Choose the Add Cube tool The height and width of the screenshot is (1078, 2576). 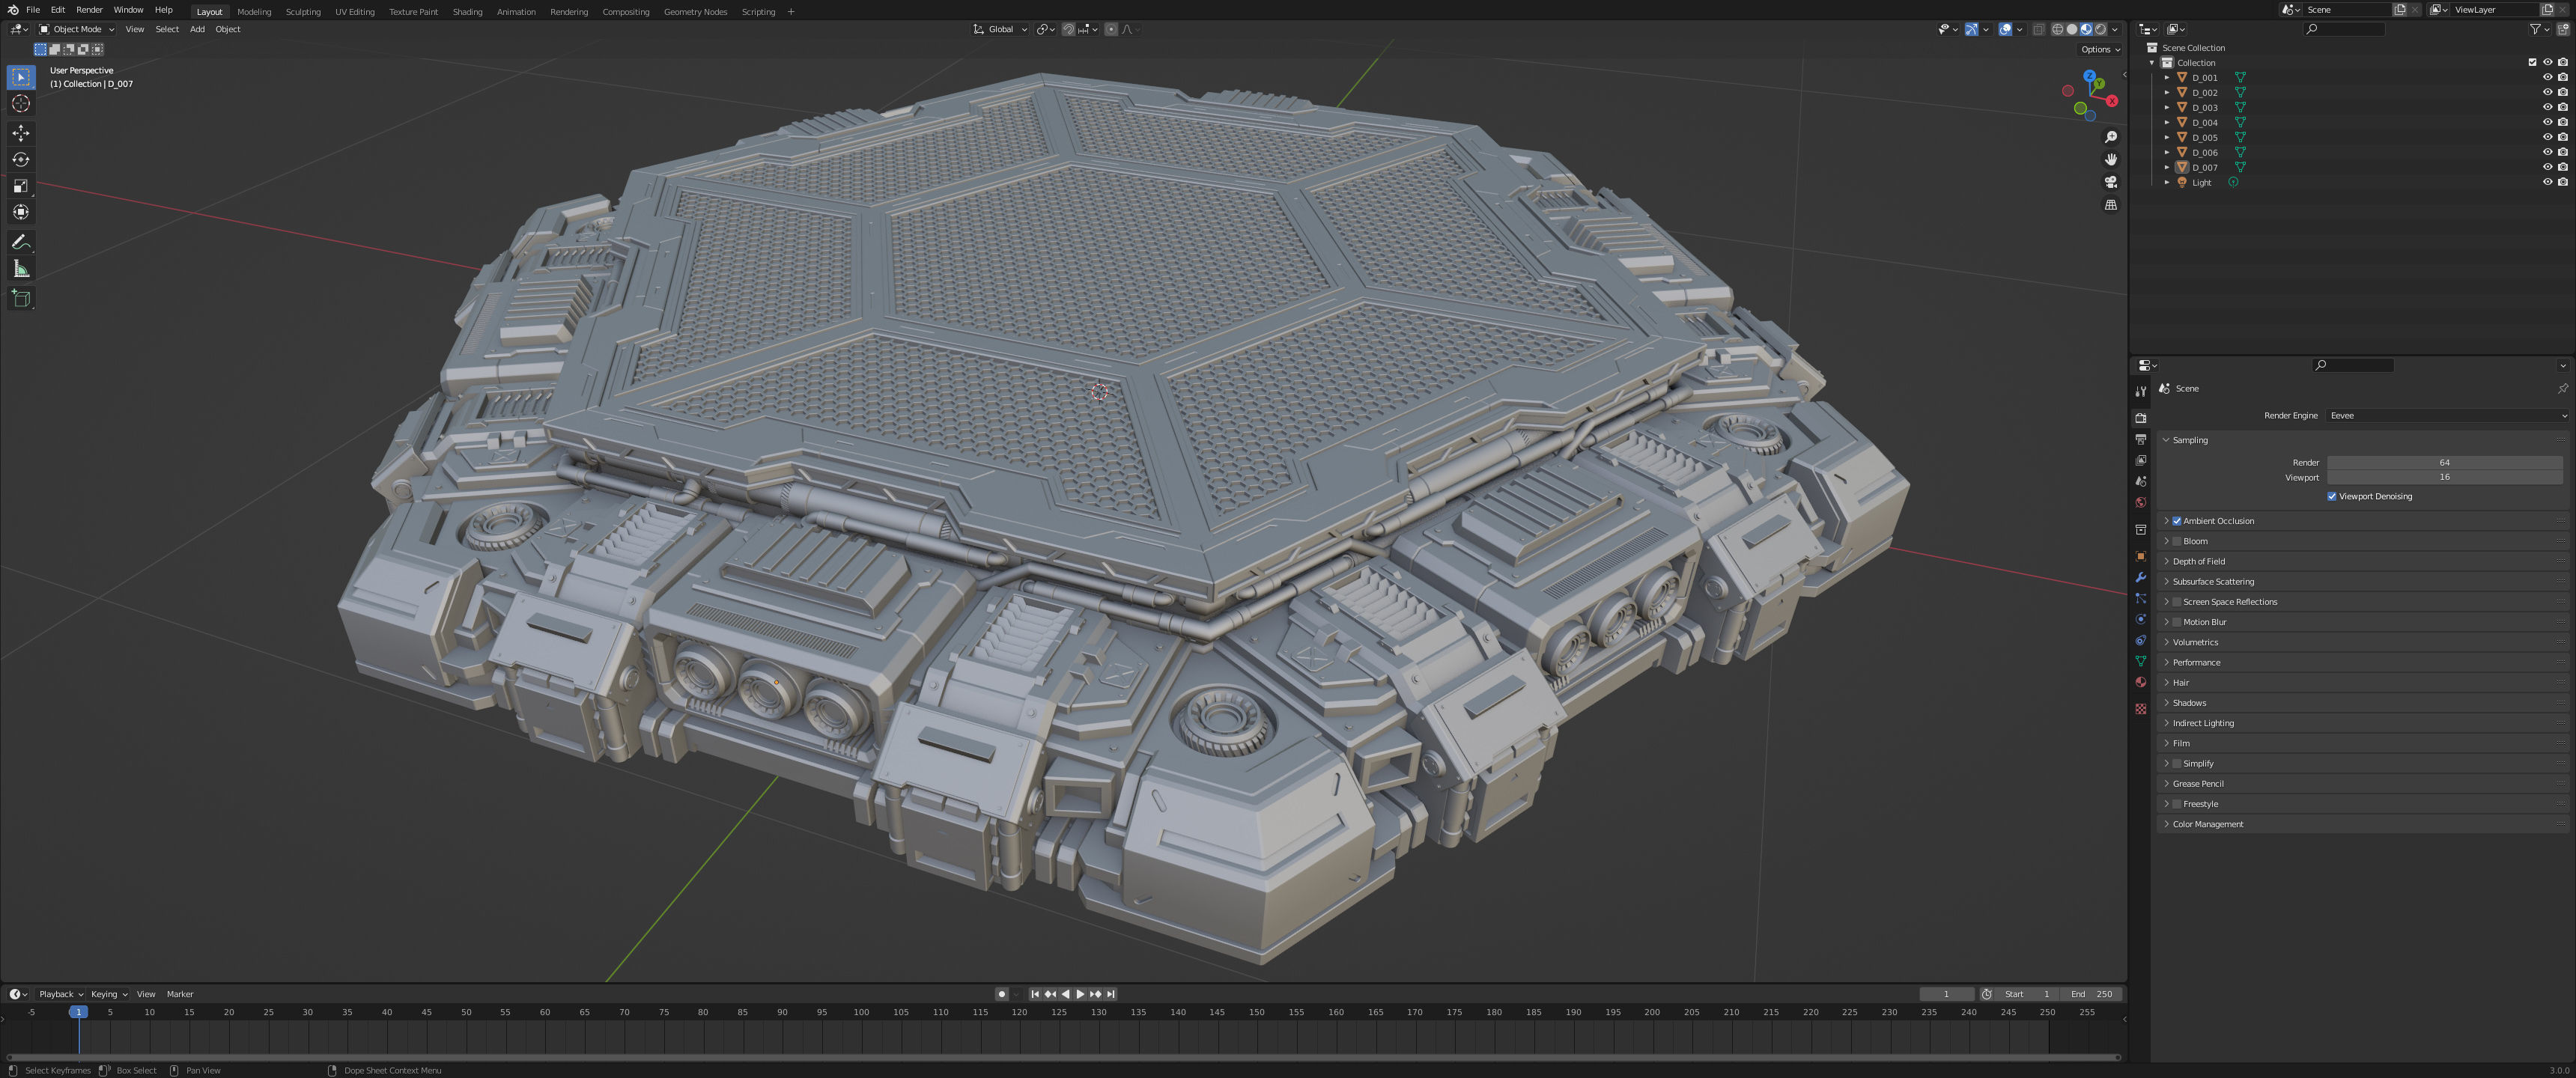pyautogui.click(x=21, y=298)
